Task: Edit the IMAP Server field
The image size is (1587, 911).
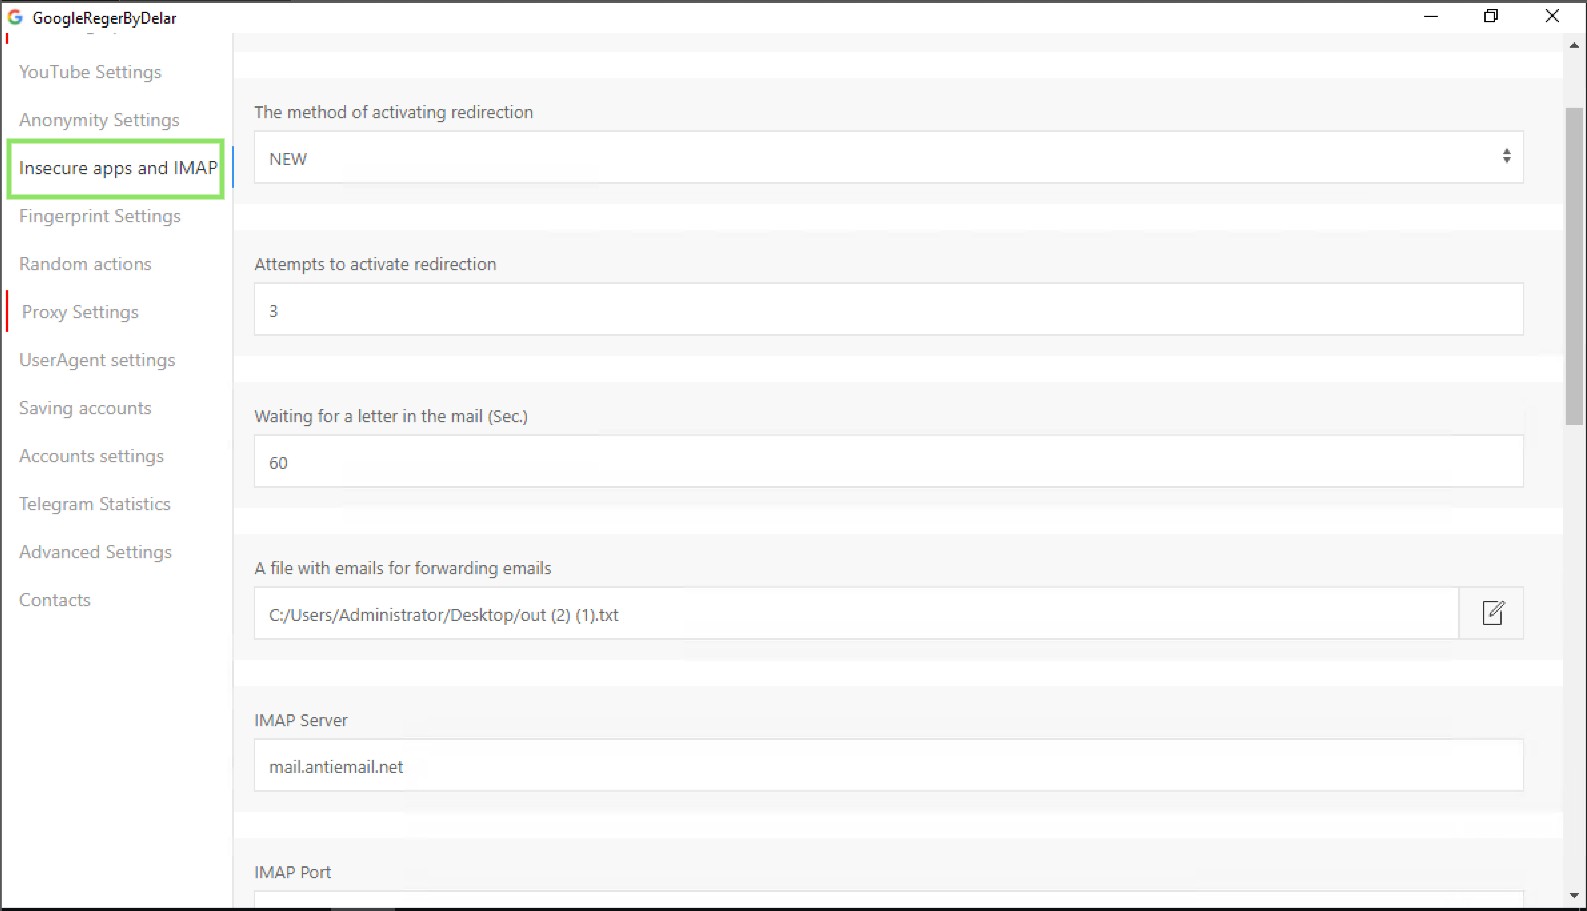Action: pos(888,766)
